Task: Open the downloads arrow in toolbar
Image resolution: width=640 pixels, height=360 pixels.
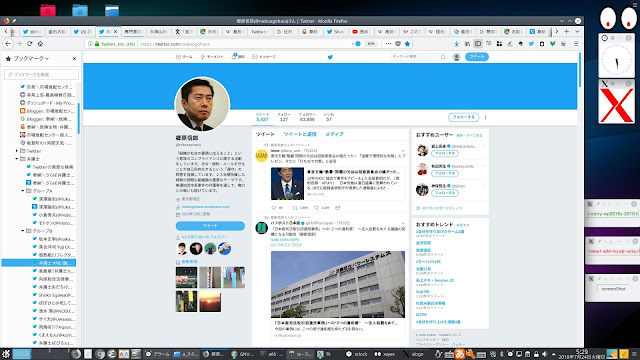Action: pos(456,44)
